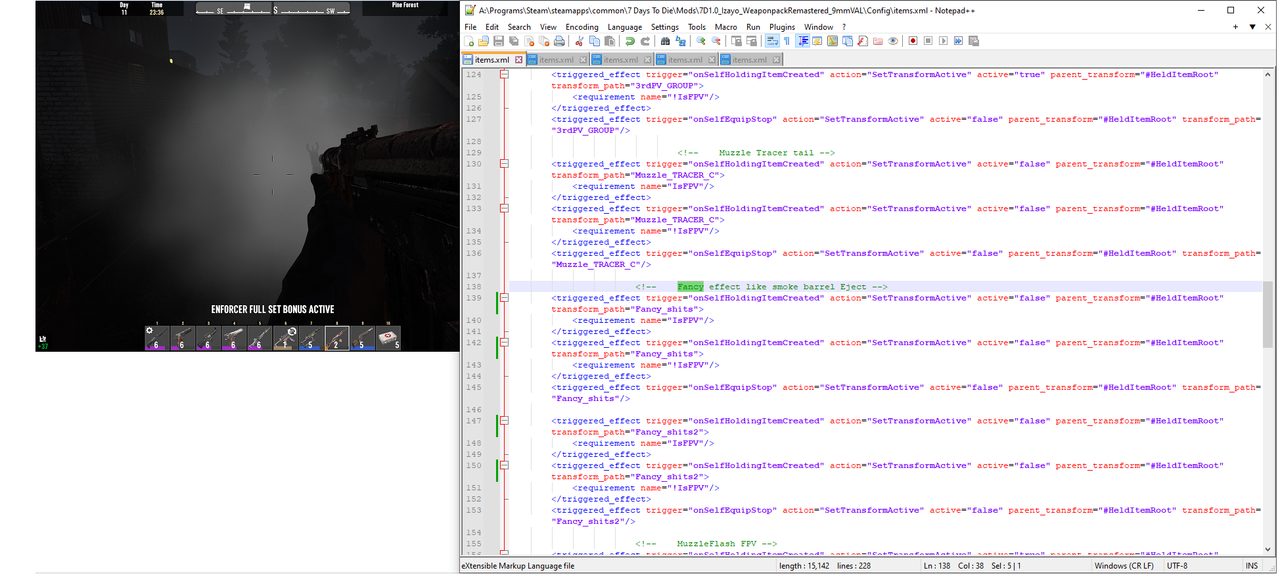Select game toolbelt slot 1 with gear icon
The width and height of the screenshot is (1280, 576).
[x=156, y=338]
